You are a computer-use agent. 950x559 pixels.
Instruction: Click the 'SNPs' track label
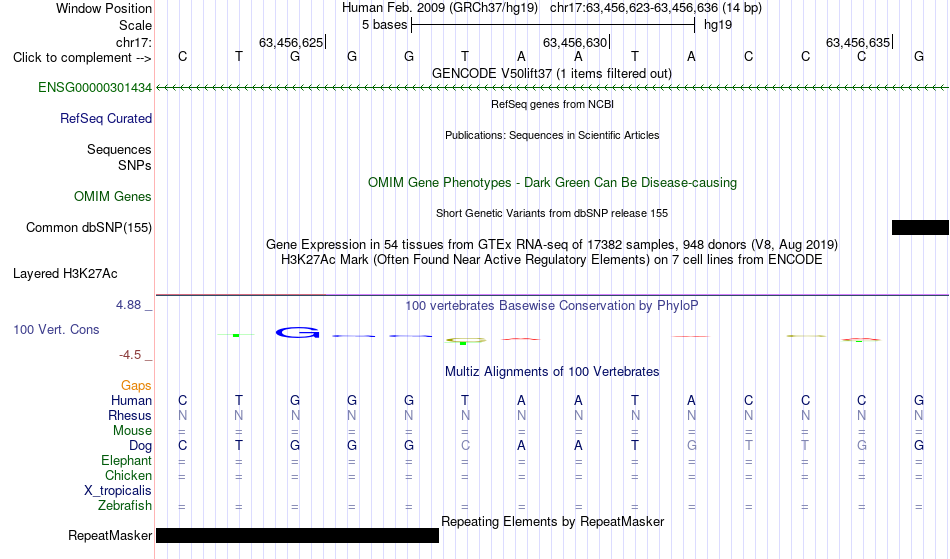tap(135, 165)
